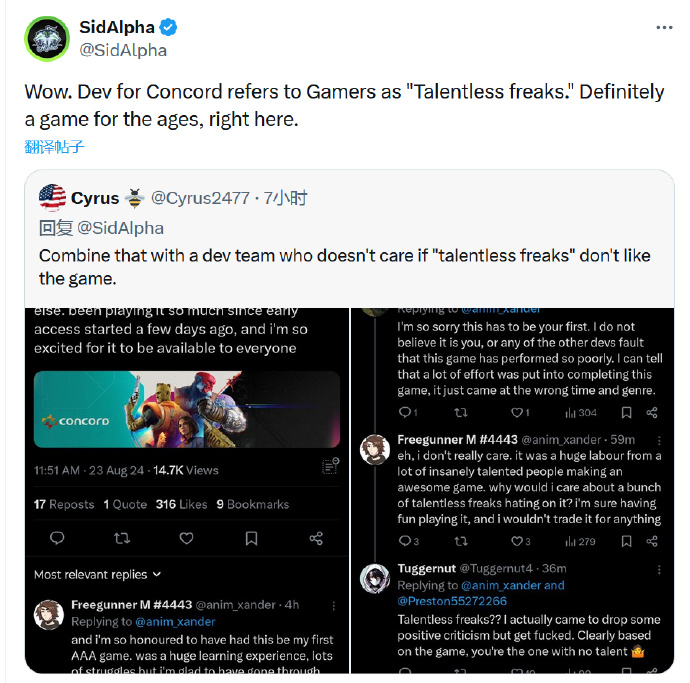
Task: Click the share icon below post stats row
Action: coord(316,538)
